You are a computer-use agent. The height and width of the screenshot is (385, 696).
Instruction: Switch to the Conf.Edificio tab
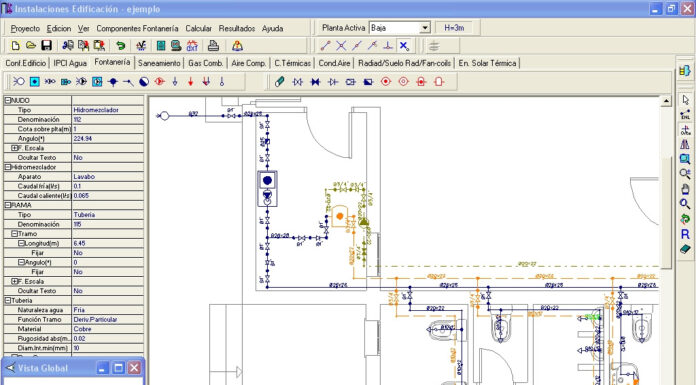(26, 63)
